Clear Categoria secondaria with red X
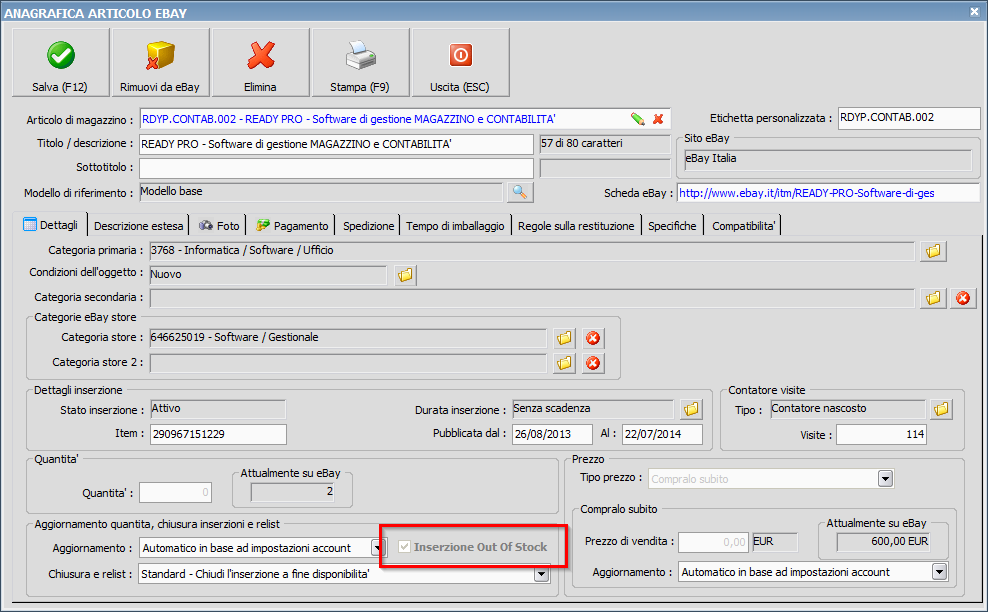988x612 pixels. point(963,297)
